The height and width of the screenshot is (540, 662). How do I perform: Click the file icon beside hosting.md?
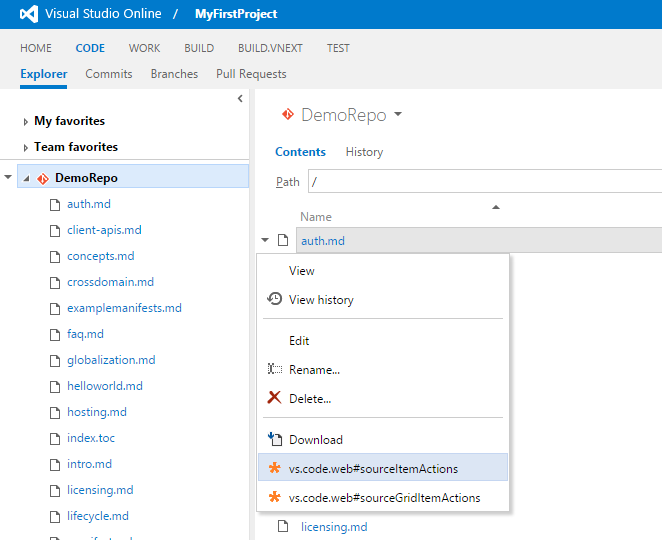55,412
